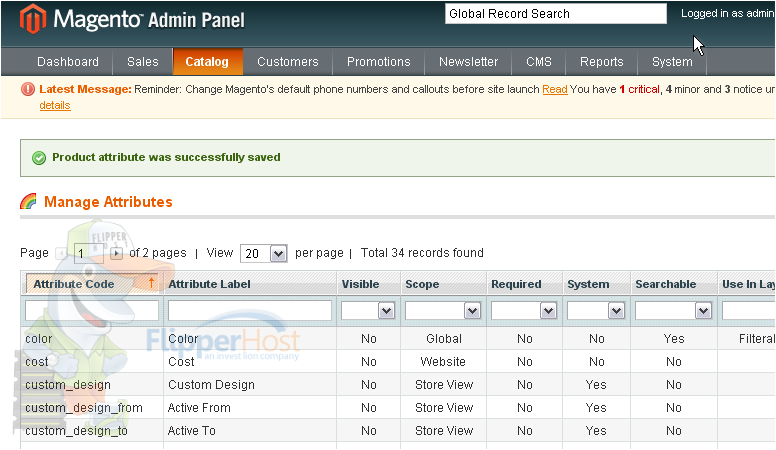776x450 pixels.
Task: Open the System filter dropdown
Action: [596, 311]
